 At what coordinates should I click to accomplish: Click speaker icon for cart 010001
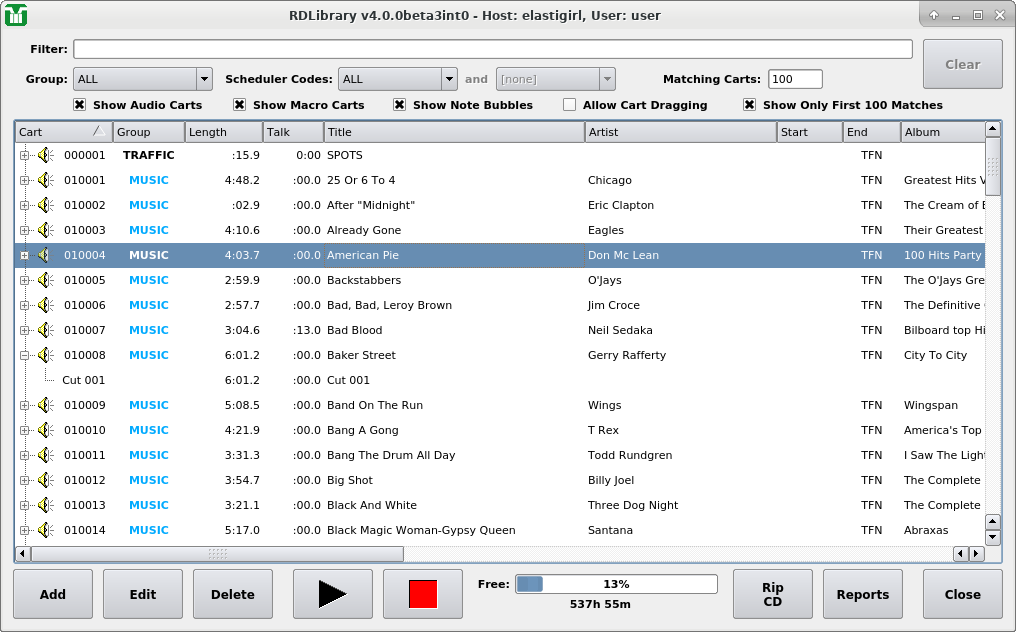45,180
